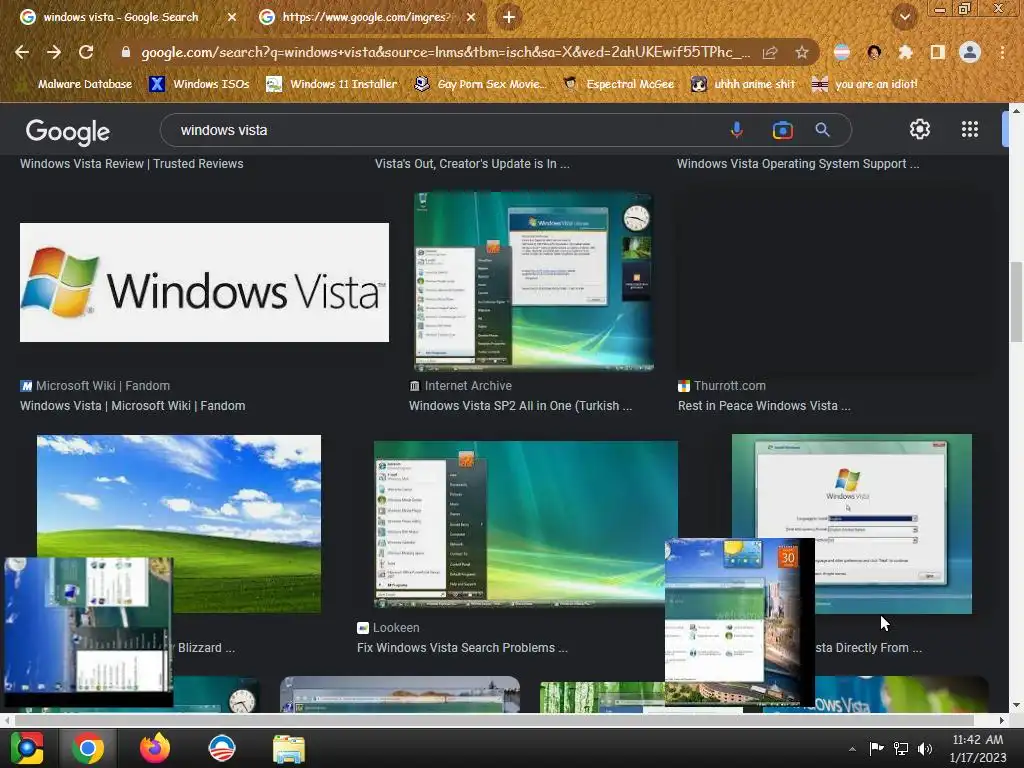Image resolution: width=1024 pixels, height=768 pixels.
Task: Open 'Rest in Peace Windows Vista' link
Action: click(x=764, y=406)
